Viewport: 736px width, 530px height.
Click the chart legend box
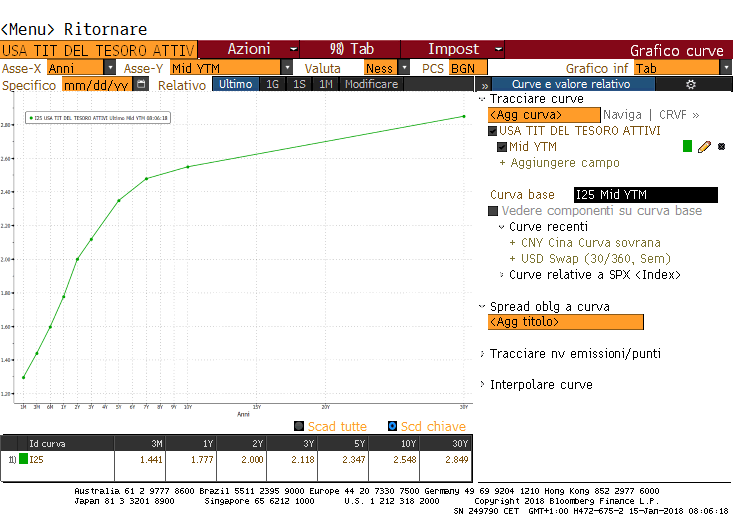point(98,118)
